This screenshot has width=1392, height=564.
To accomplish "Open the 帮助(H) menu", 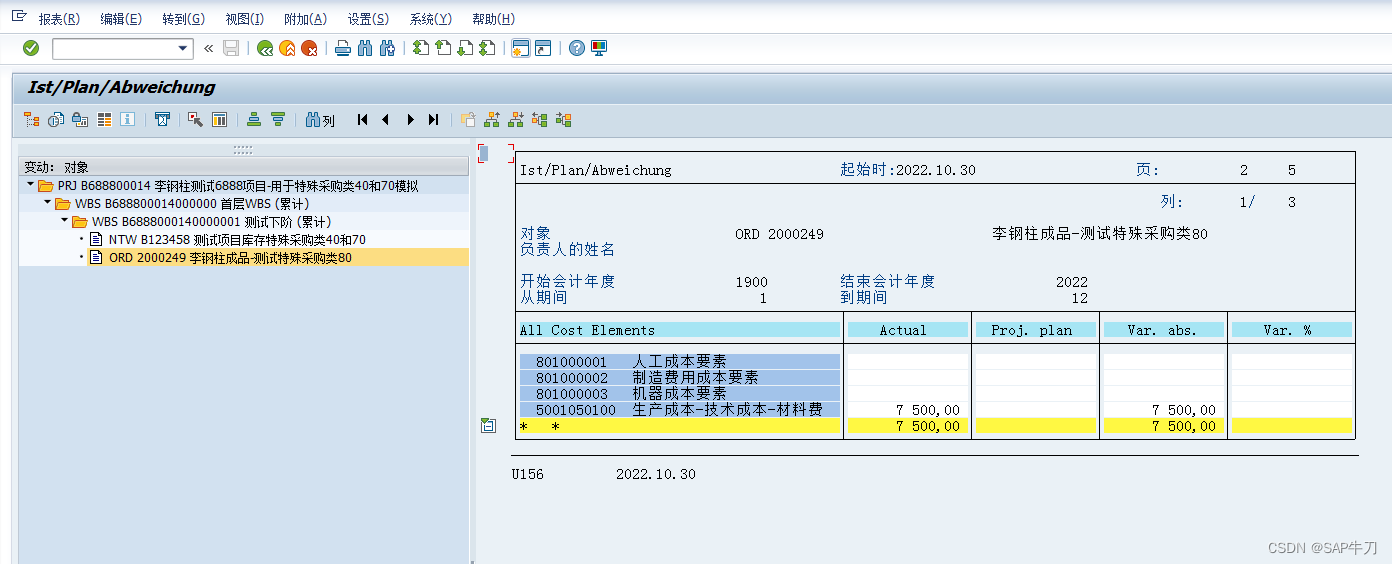I will click(x=493, y=19).
